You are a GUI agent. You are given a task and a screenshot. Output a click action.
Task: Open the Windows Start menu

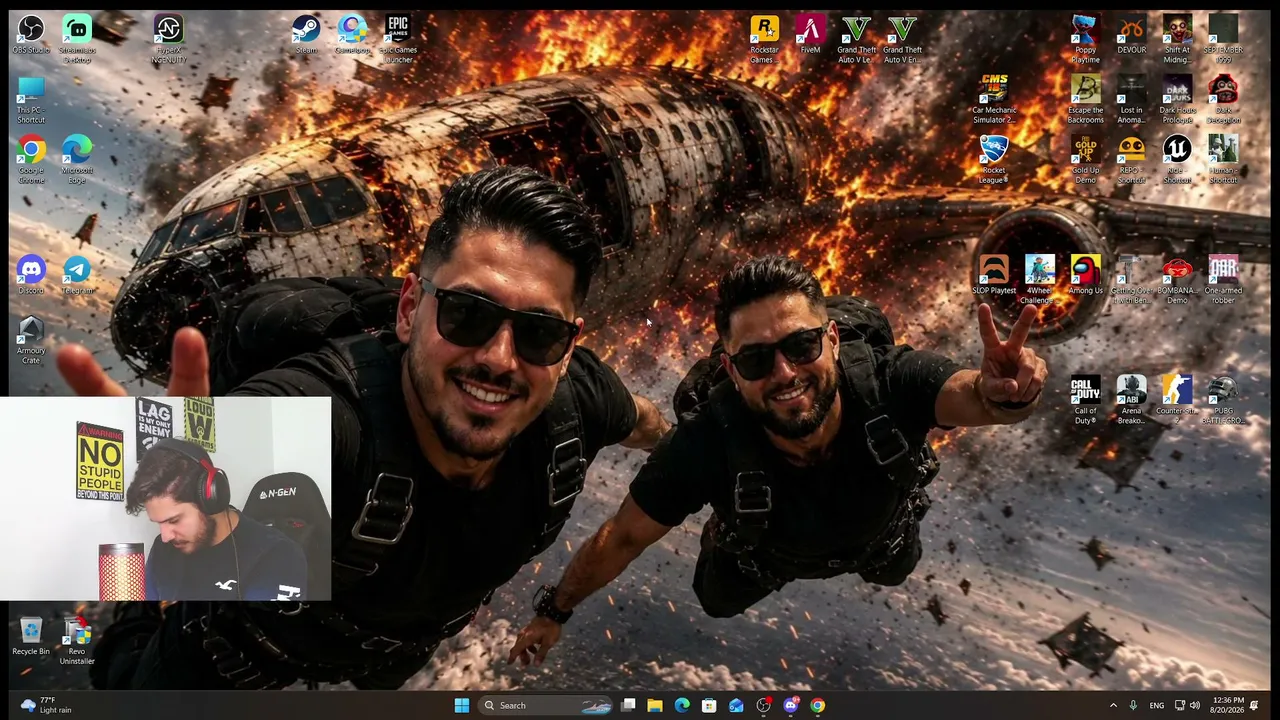click(462, 705)
